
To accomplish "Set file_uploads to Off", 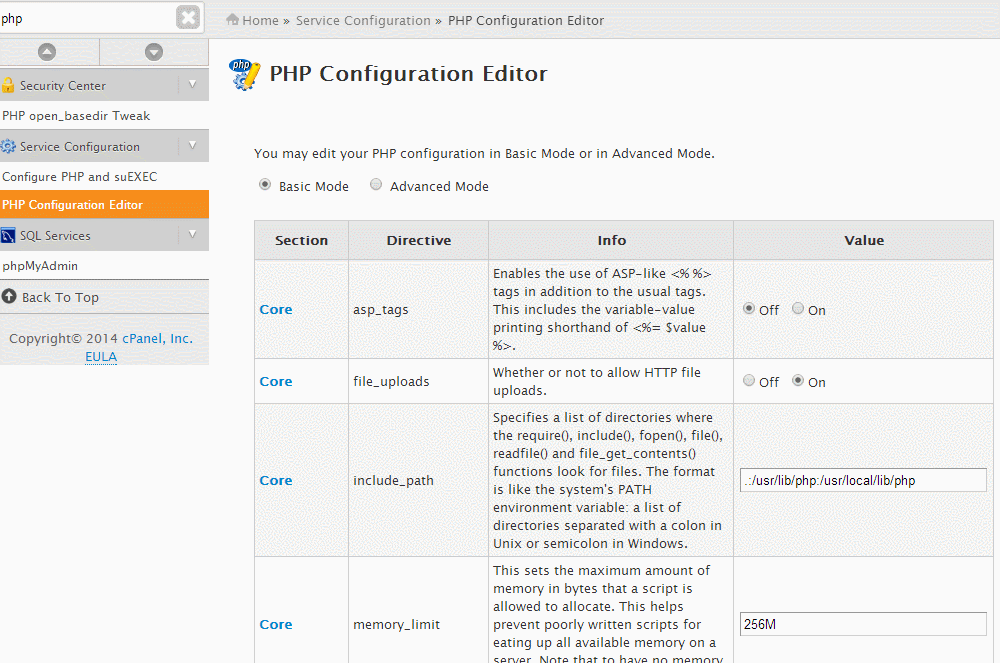I will tap(749, 381).
